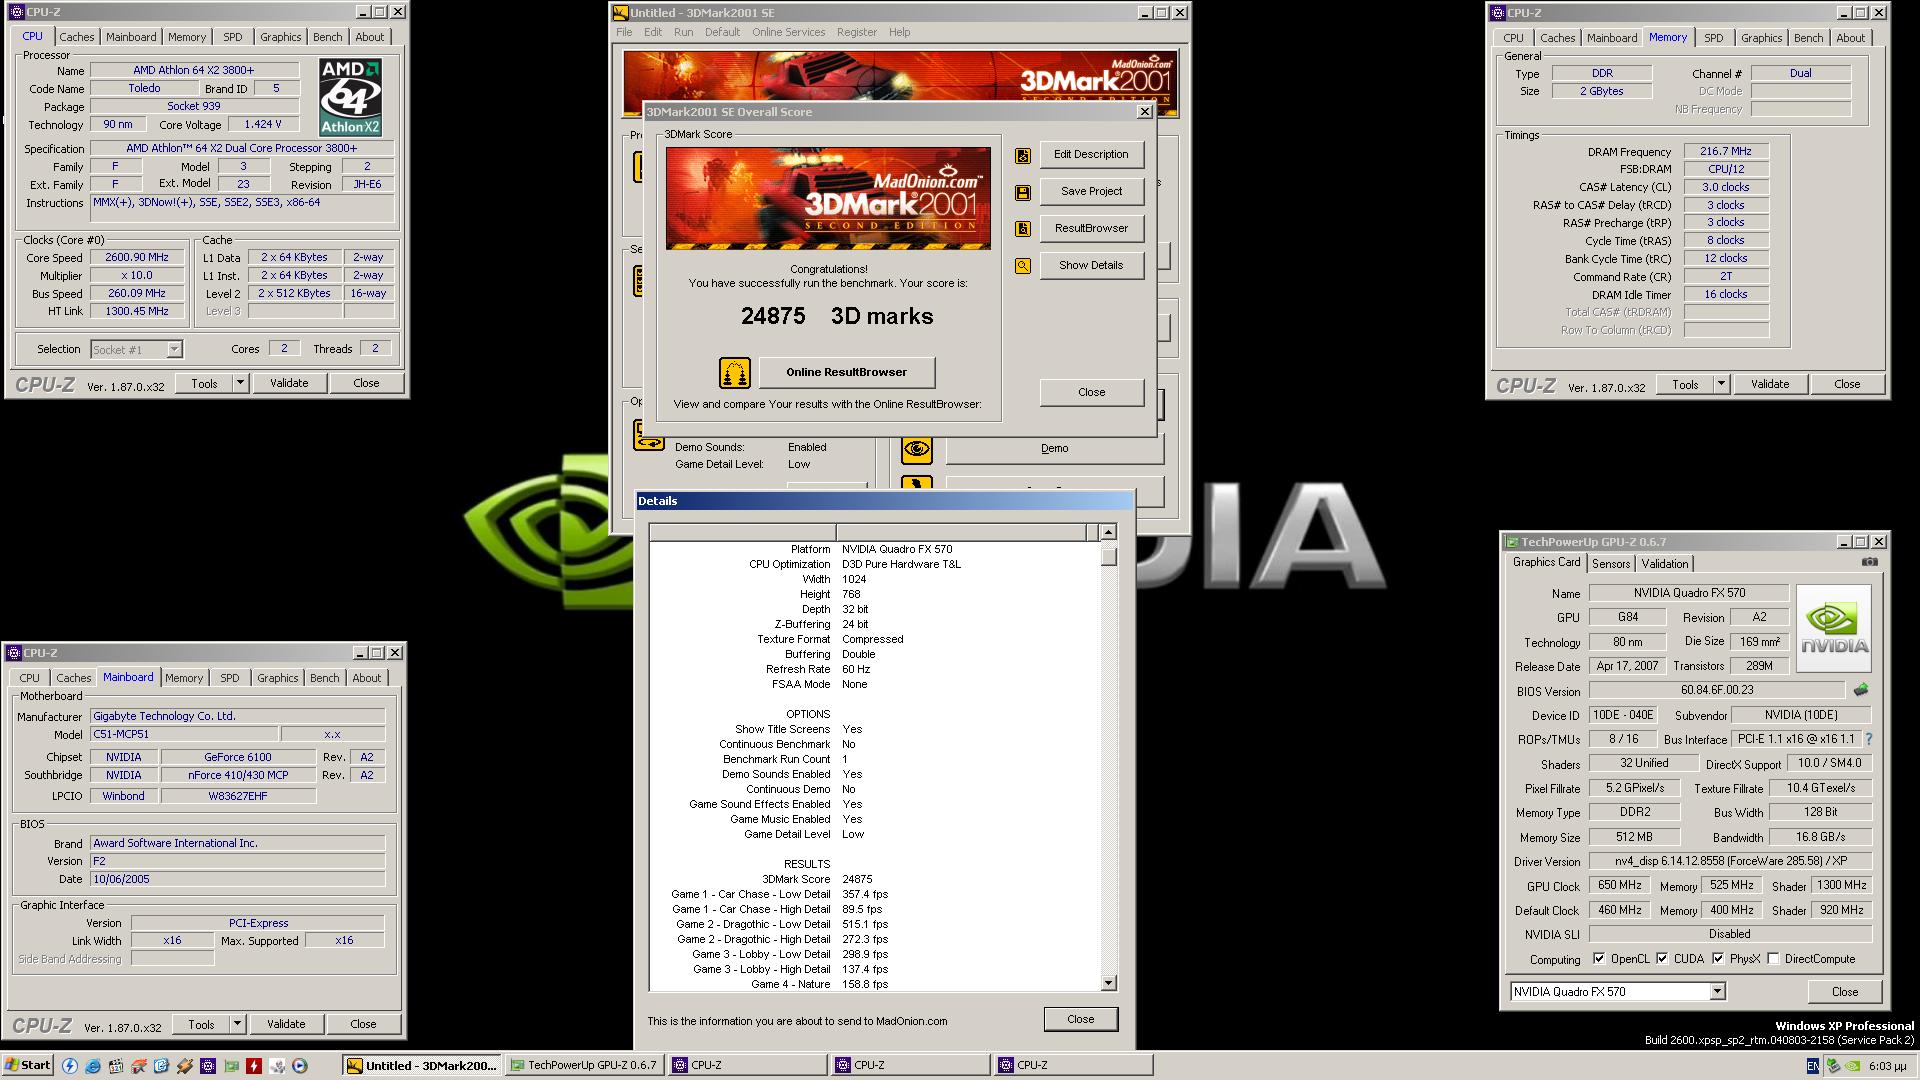Open the NVIDIA tray icon
The height and width of the screenshot is (1080, 1920).
[1852, 1066]
